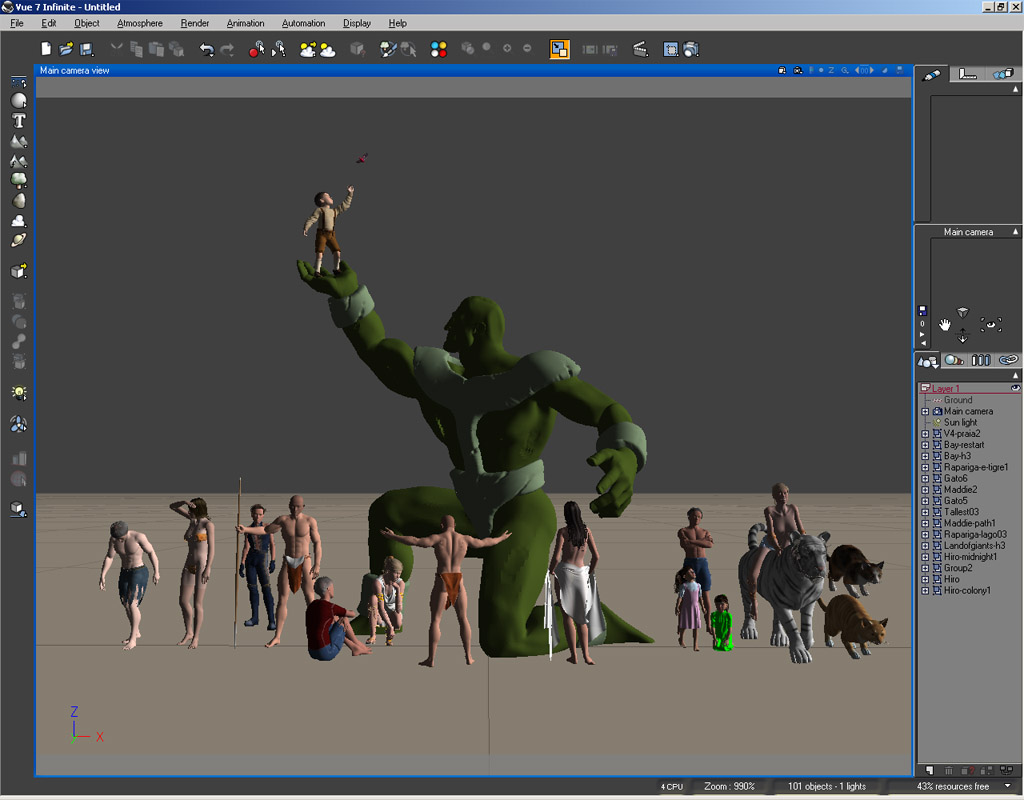Click the Undo arrow in toolbar
The height and width of the screenshot is (800, 1024).
[206, 49]
